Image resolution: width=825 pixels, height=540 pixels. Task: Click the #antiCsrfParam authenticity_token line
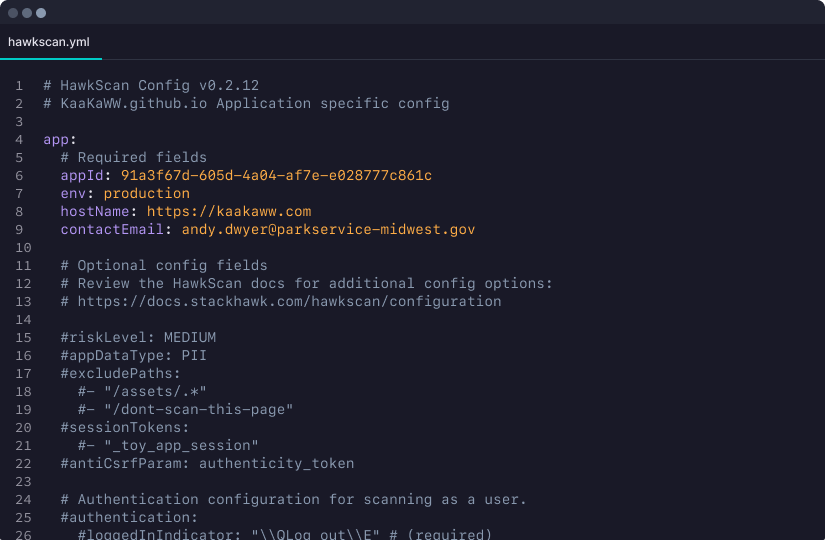(207, 464)
